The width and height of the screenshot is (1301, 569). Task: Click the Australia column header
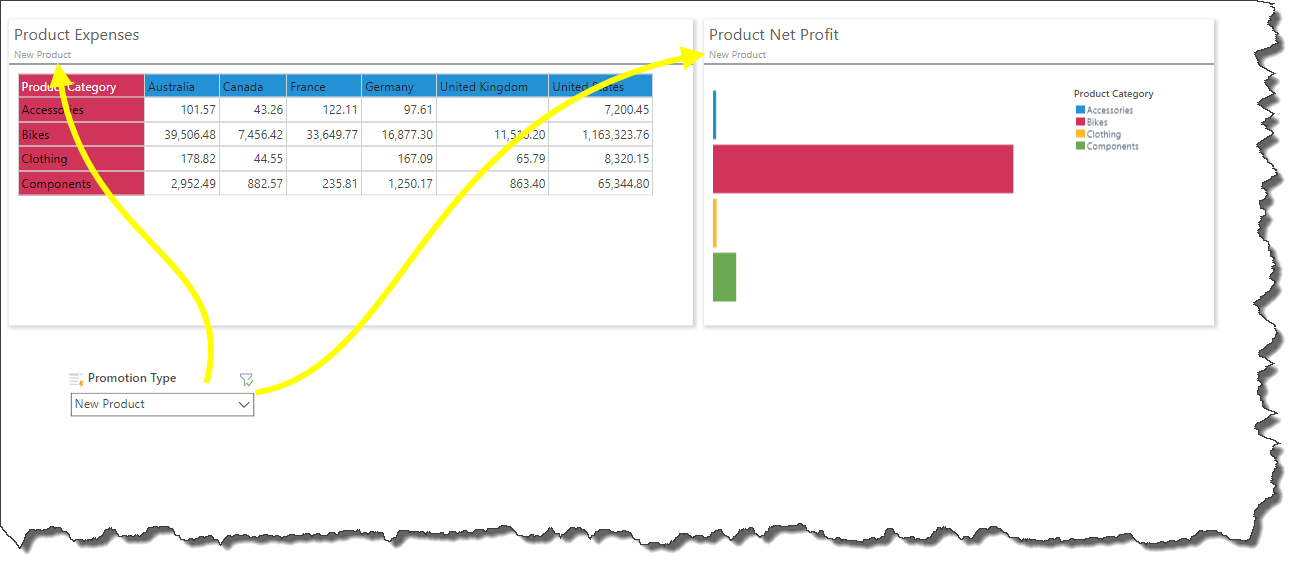(181, 87)
